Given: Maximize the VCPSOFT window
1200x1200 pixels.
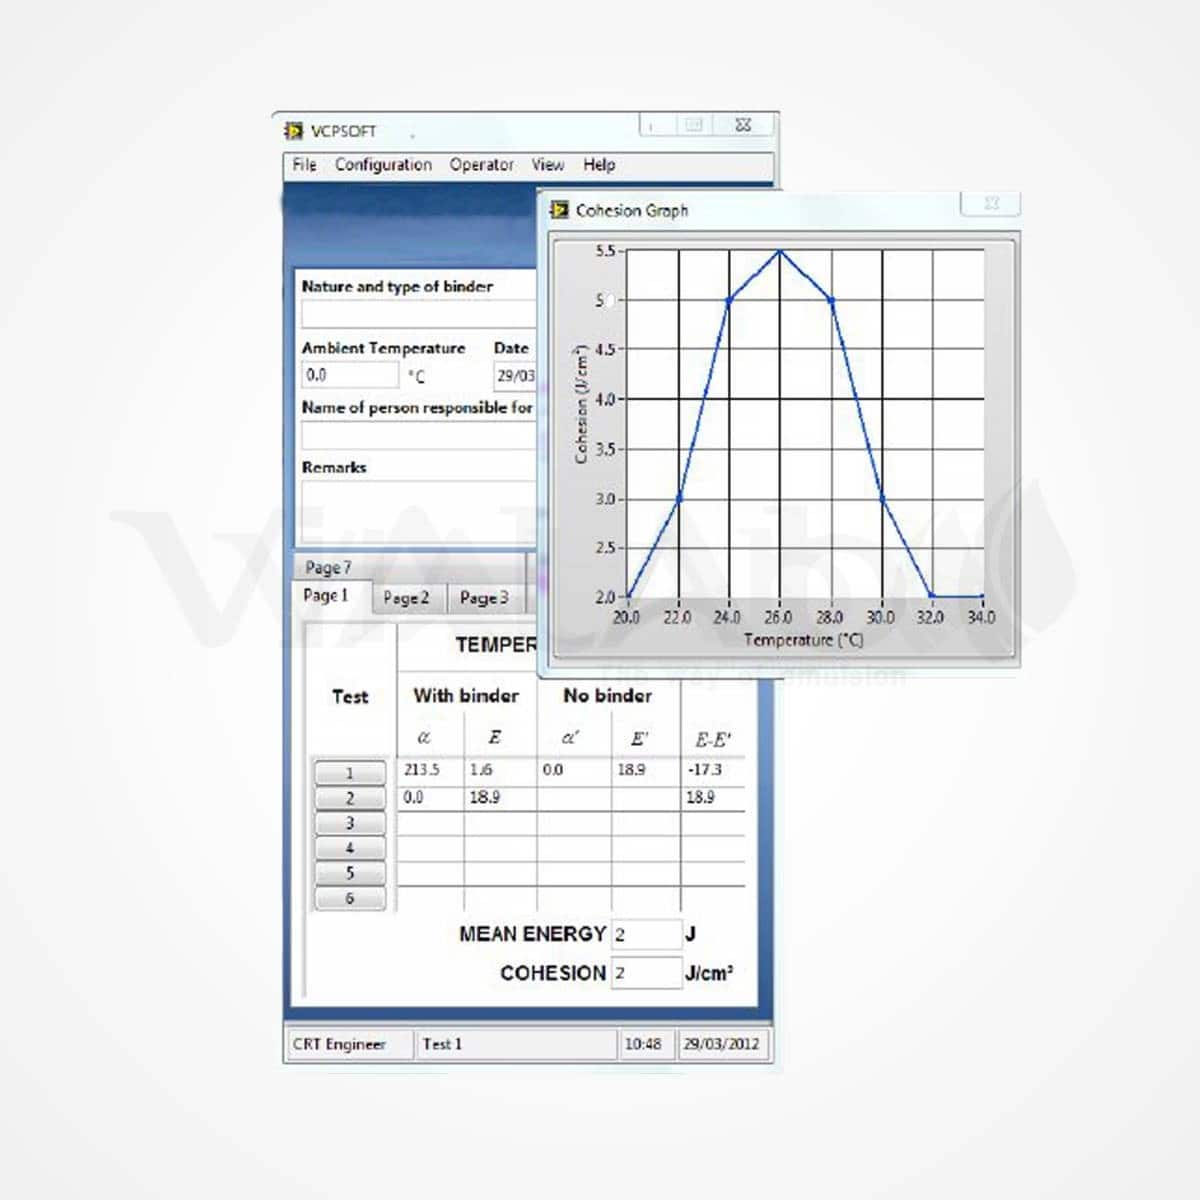Looking at the screenshot, I should 693,125.
